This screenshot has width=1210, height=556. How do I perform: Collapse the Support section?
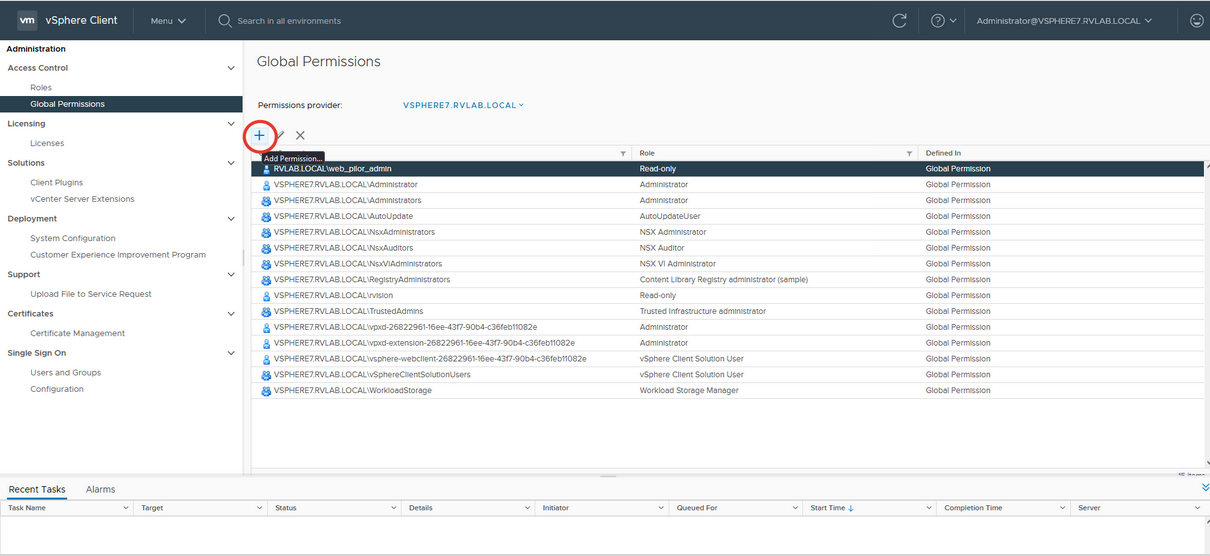(x=231, y=274)
